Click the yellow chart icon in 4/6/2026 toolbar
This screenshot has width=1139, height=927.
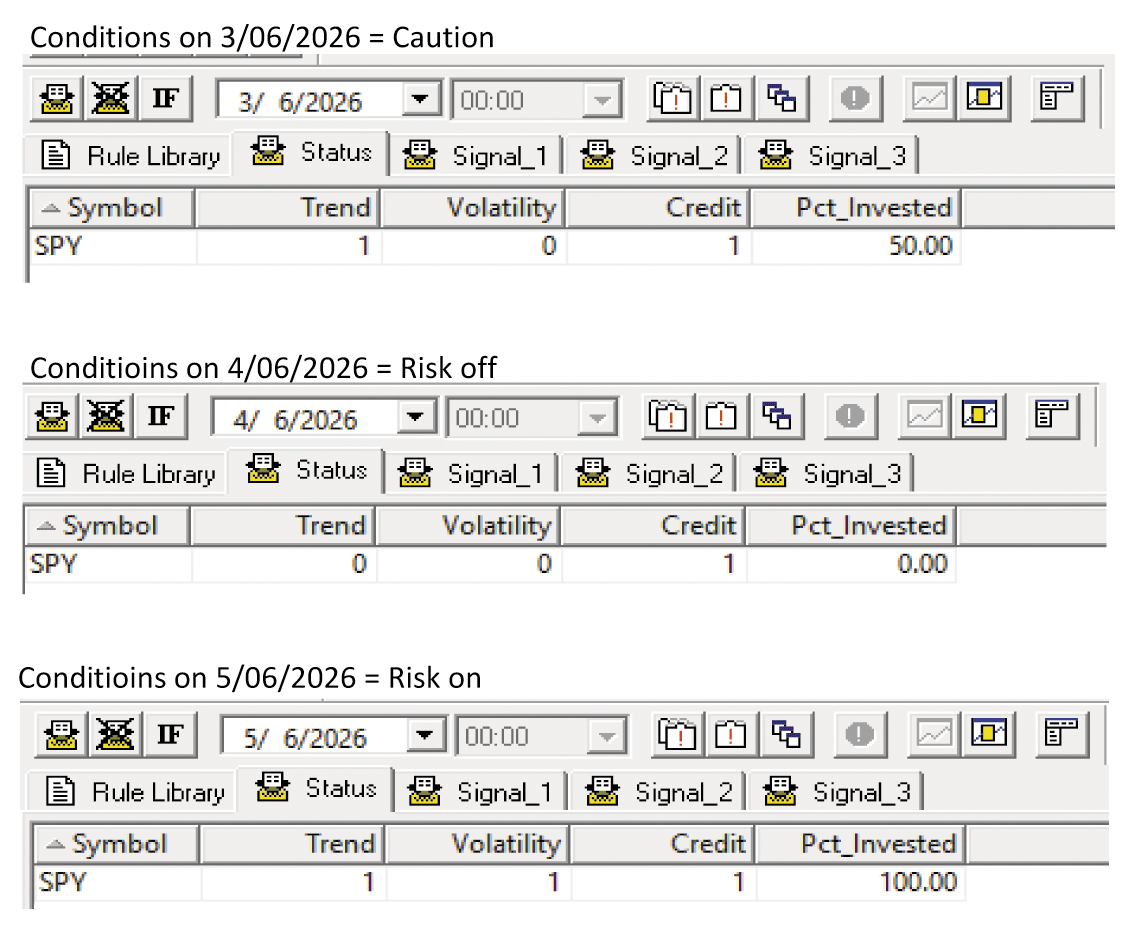click(979, 416)
